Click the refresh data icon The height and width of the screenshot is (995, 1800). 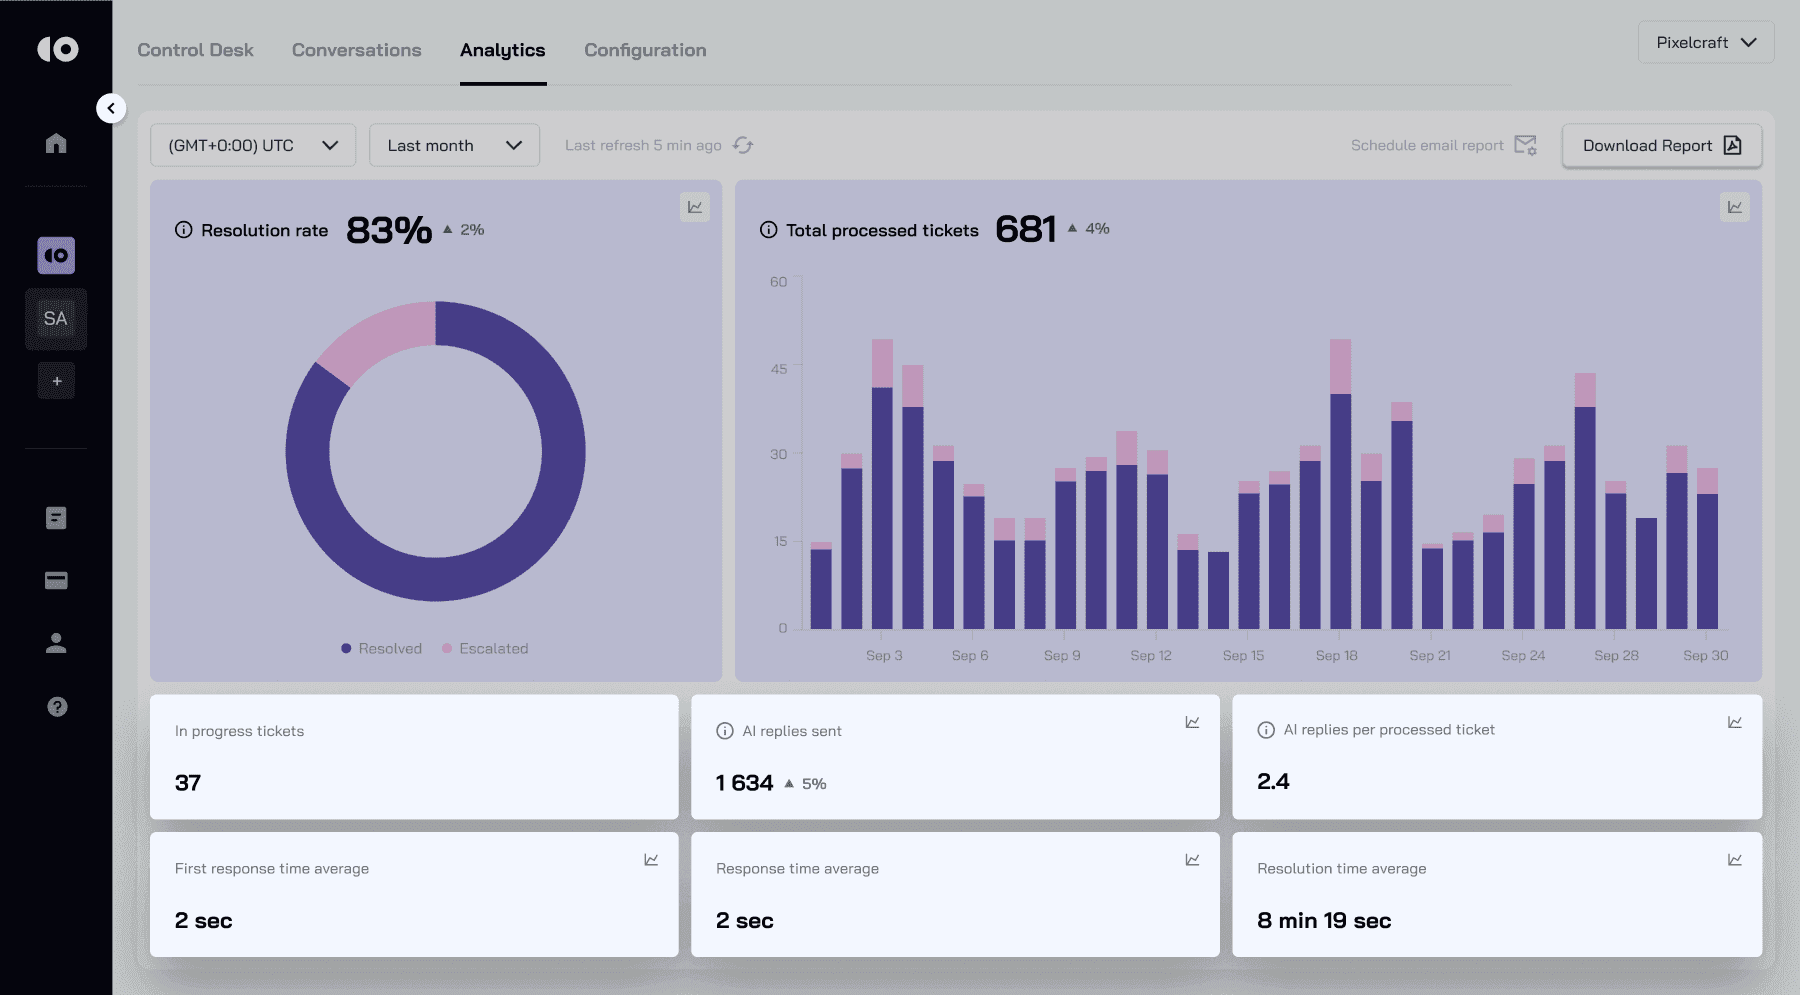pyautogui.click(x=743, y=145)
